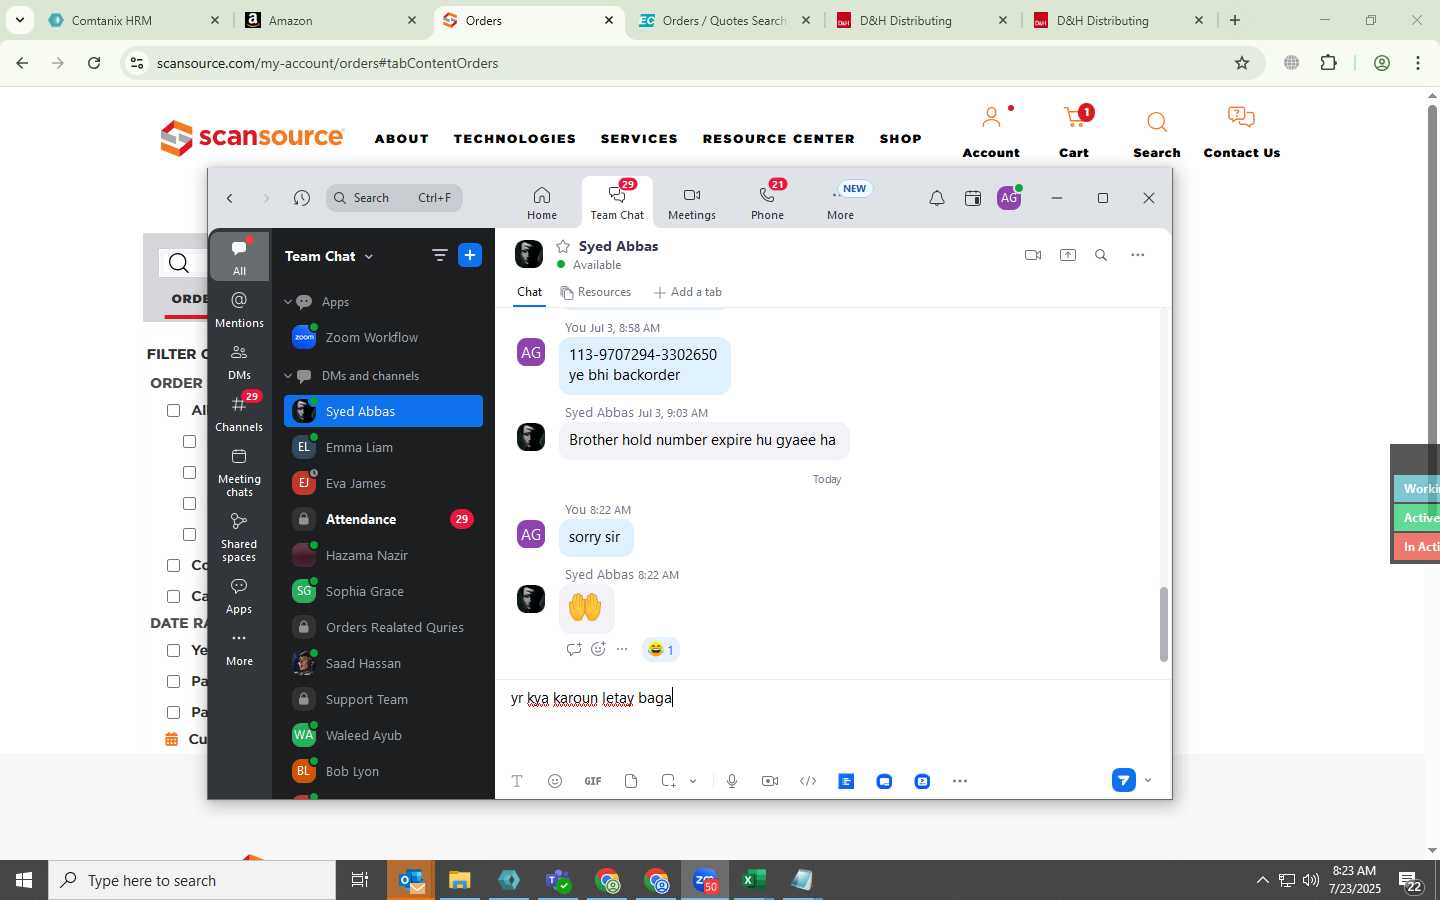
Task: Open the emoji picker in compose toolbar
Action: tap(555, 781)
